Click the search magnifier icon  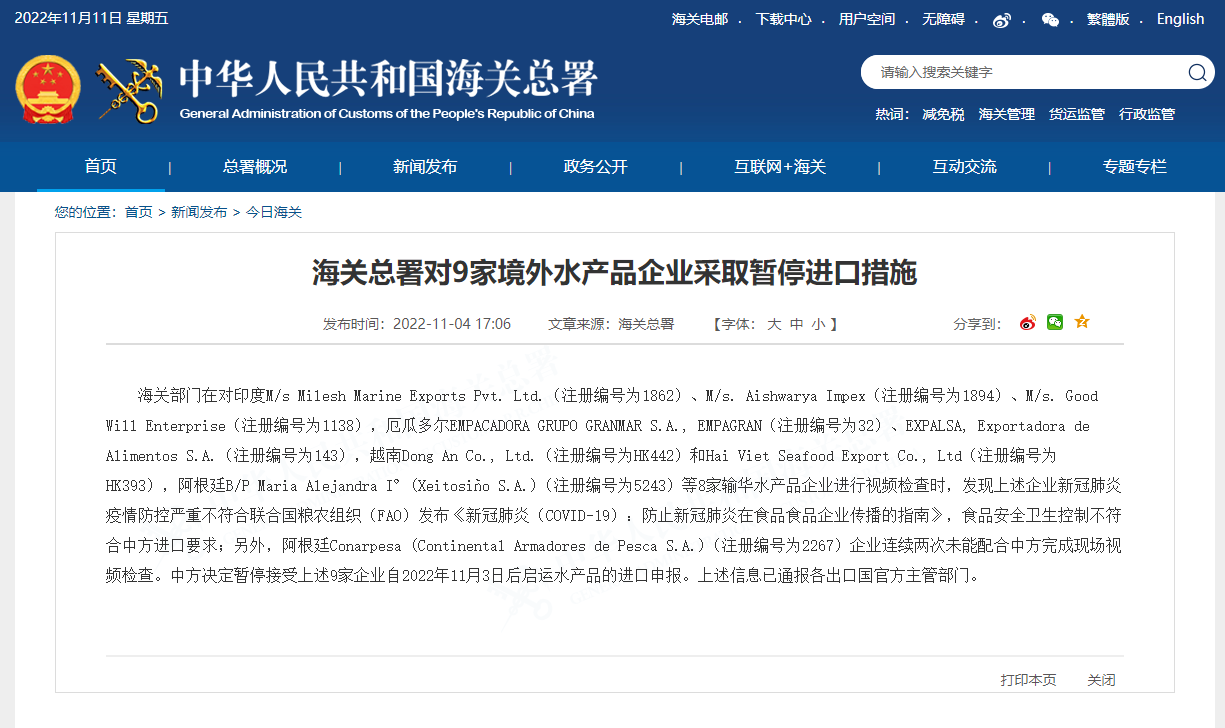click(1196, 72)
